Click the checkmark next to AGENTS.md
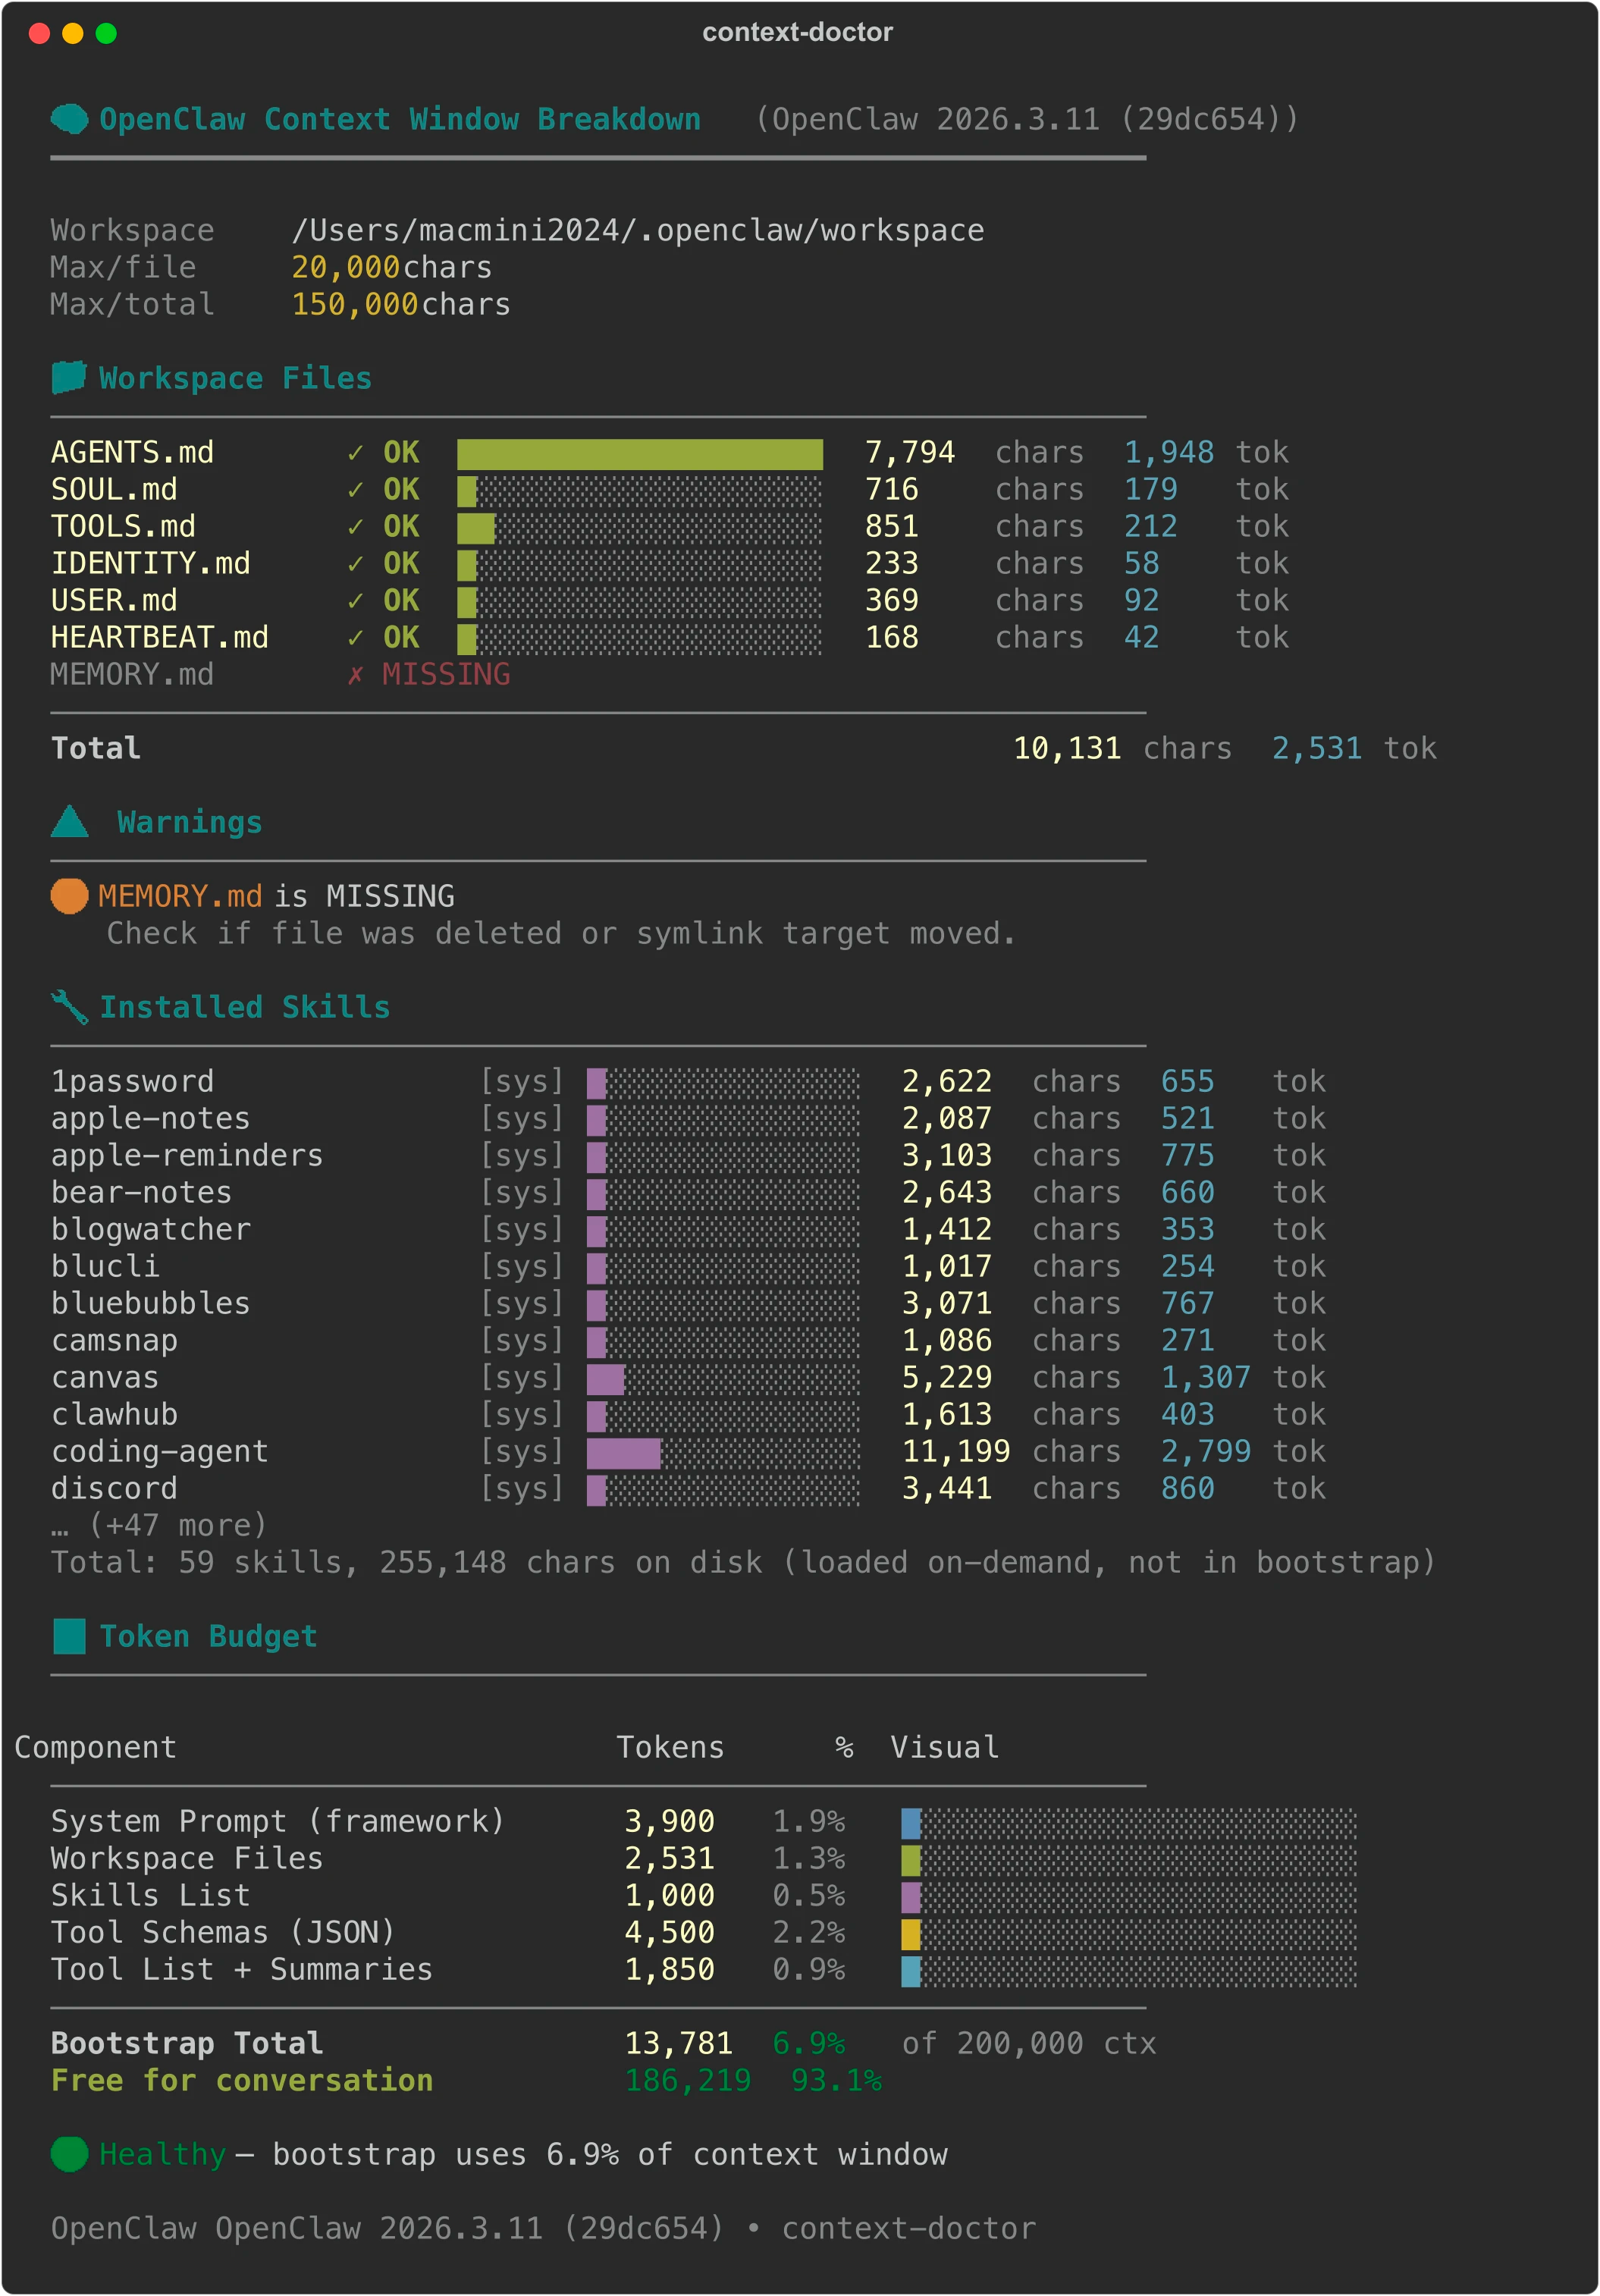The image size is (1600, 2296). pos(355,453)
